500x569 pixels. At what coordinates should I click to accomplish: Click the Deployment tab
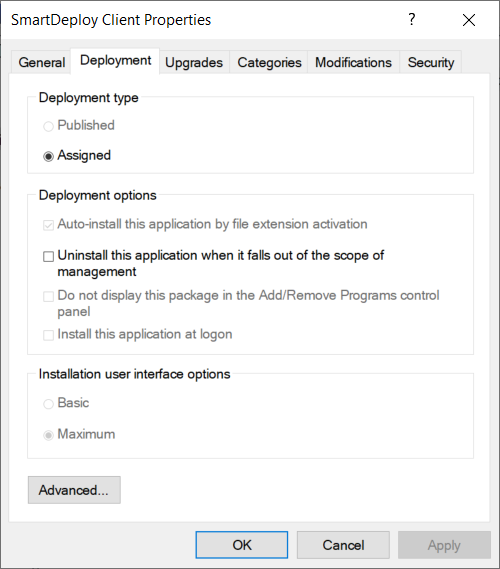tap(115, 61)
